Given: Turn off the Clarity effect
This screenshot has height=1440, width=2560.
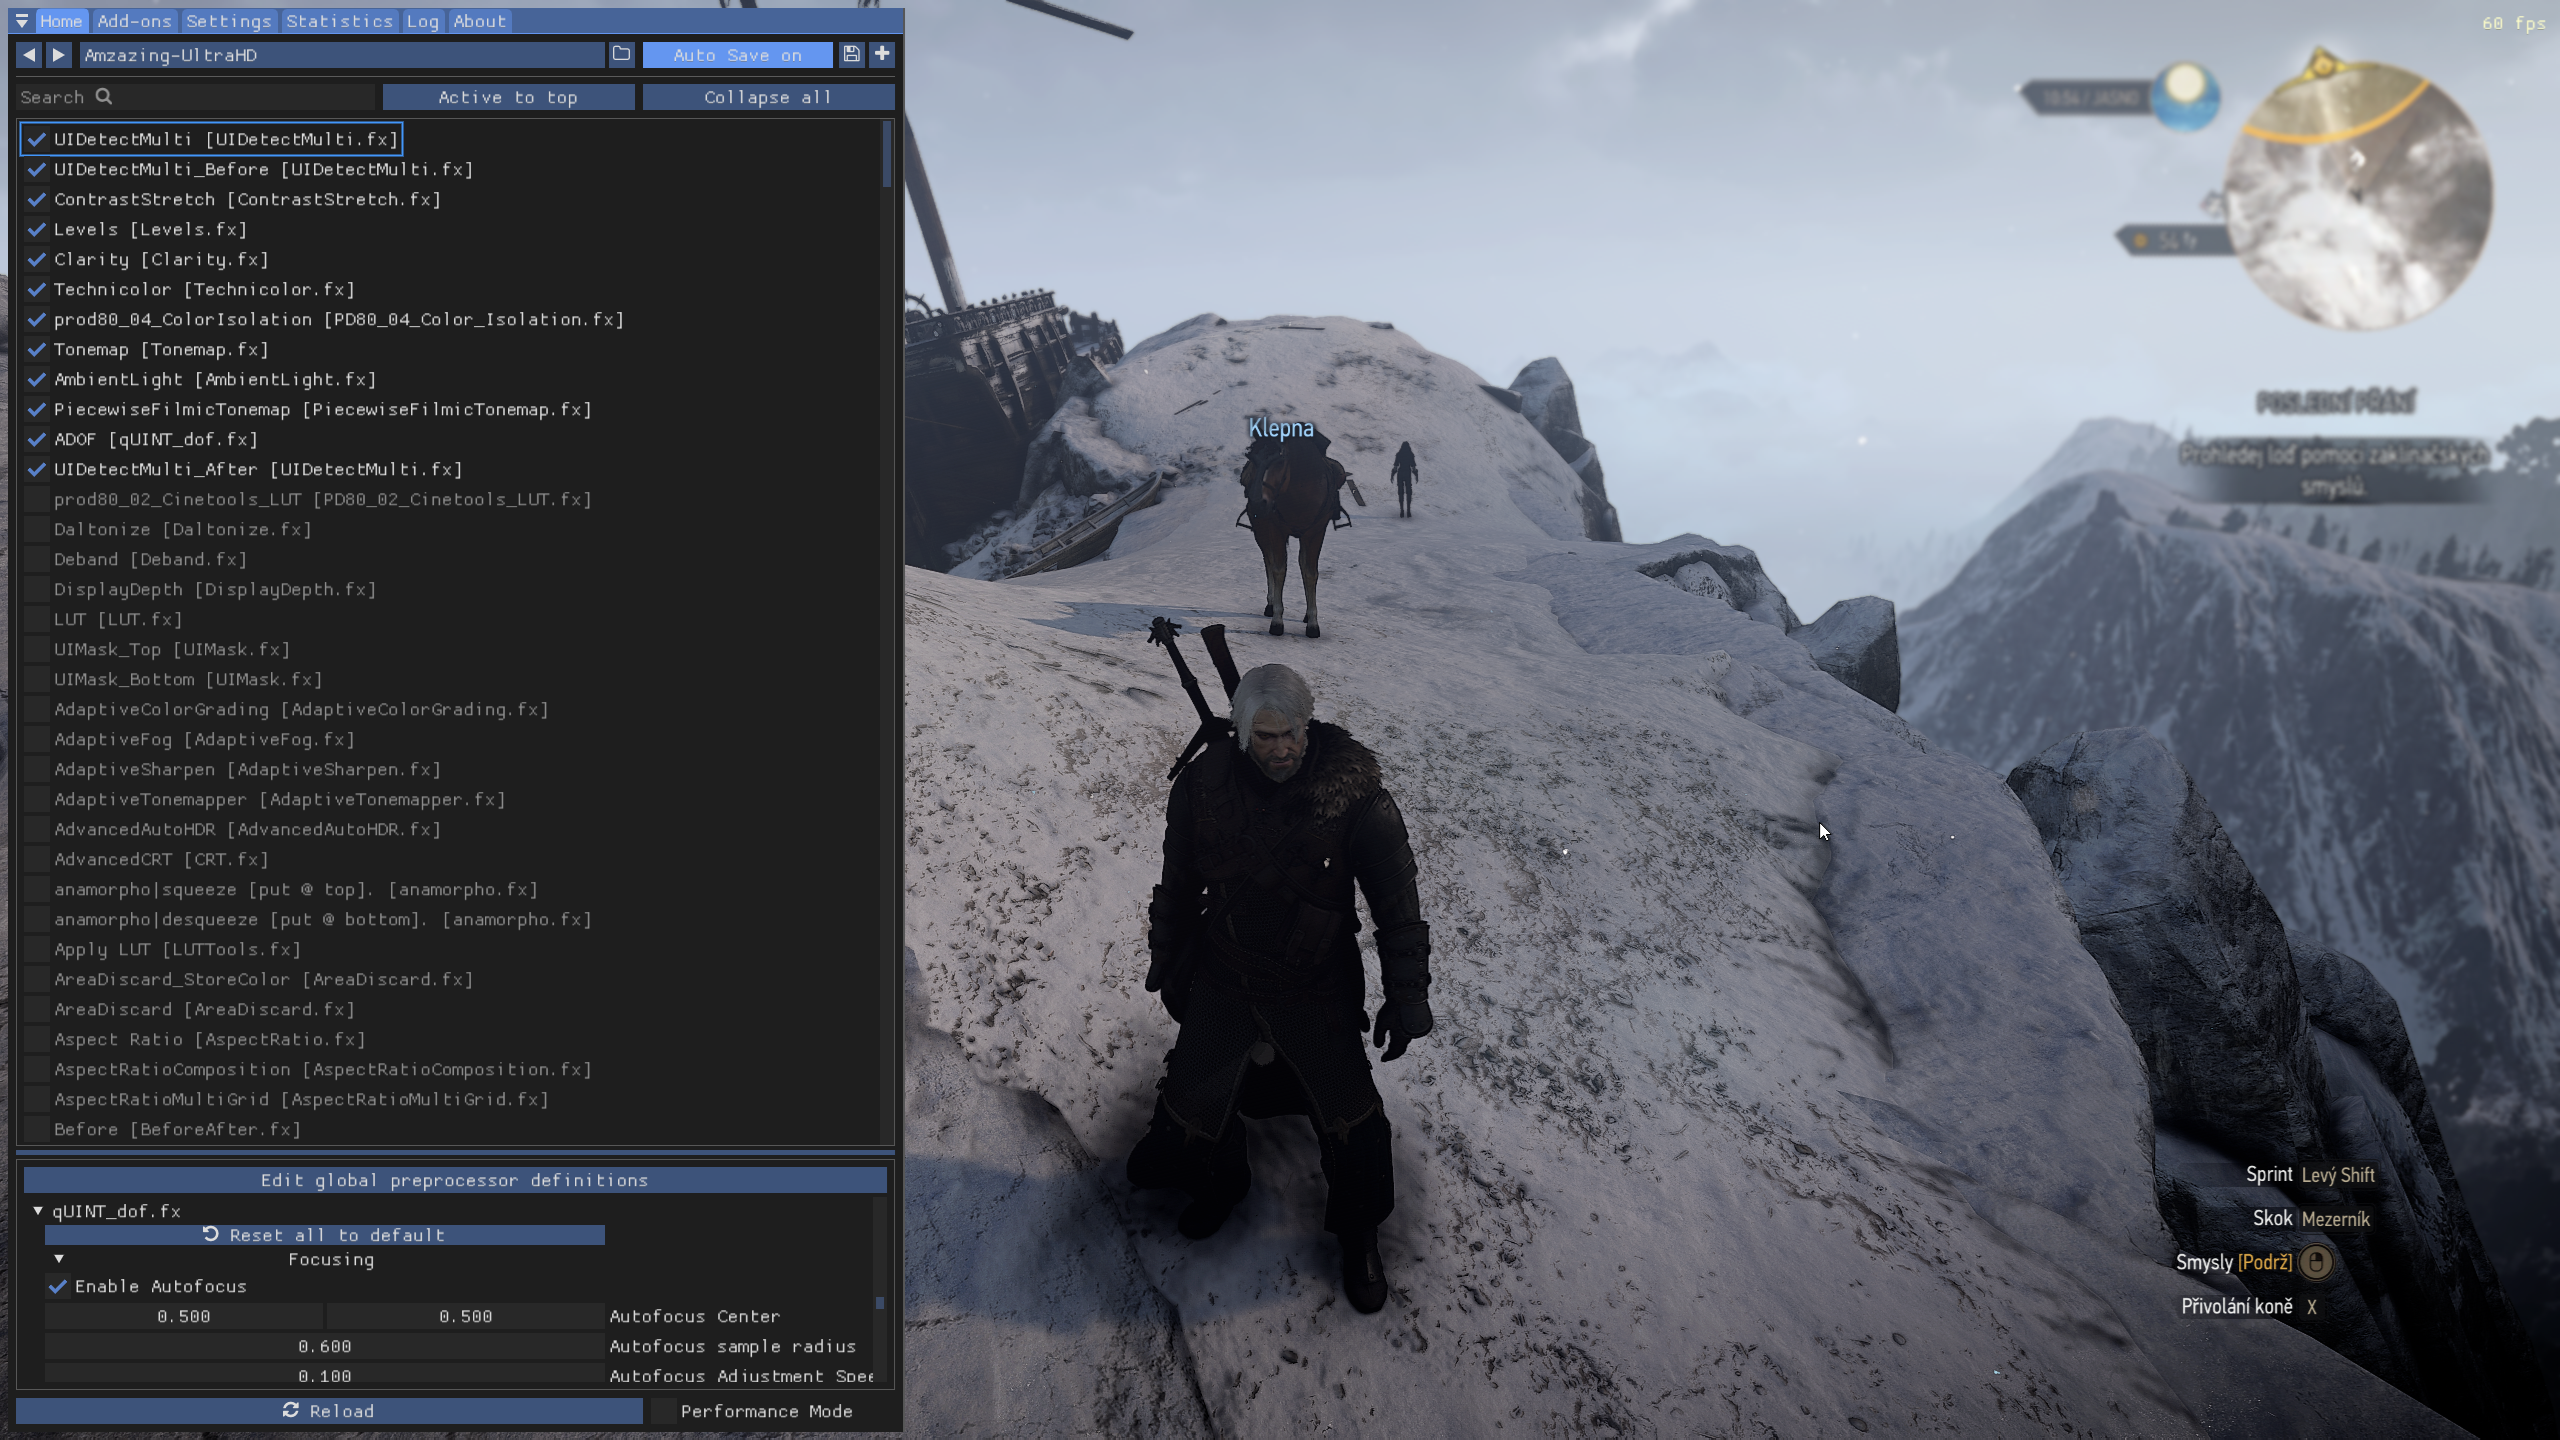Looking at the screenshot, I should [37, 259].
